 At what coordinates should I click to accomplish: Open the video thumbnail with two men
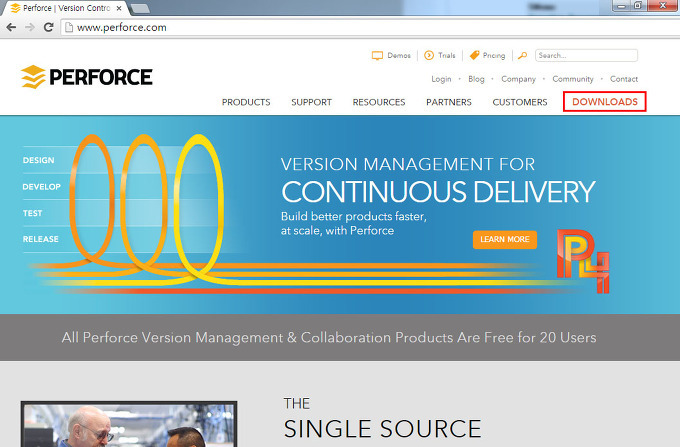click(x=129, y=424)
